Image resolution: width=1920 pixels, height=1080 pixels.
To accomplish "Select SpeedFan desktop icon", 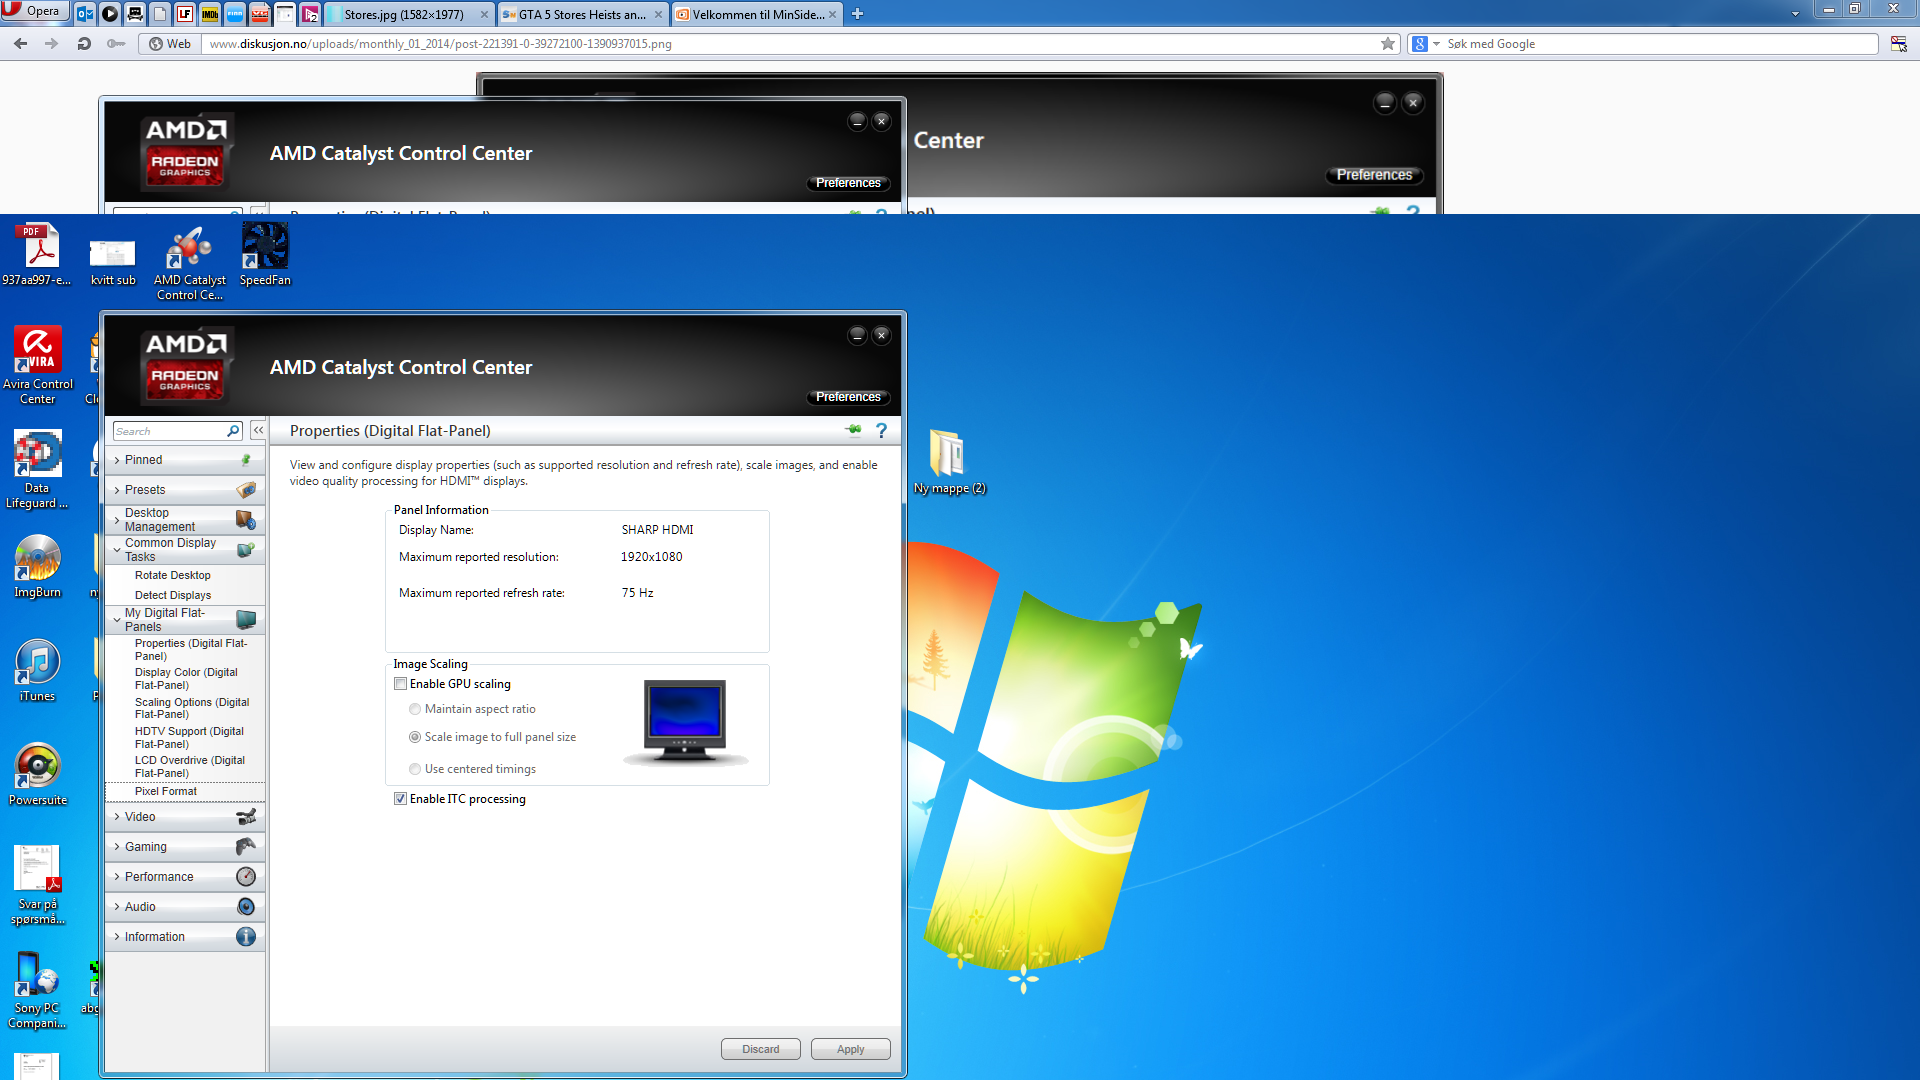I will (265, 254).
